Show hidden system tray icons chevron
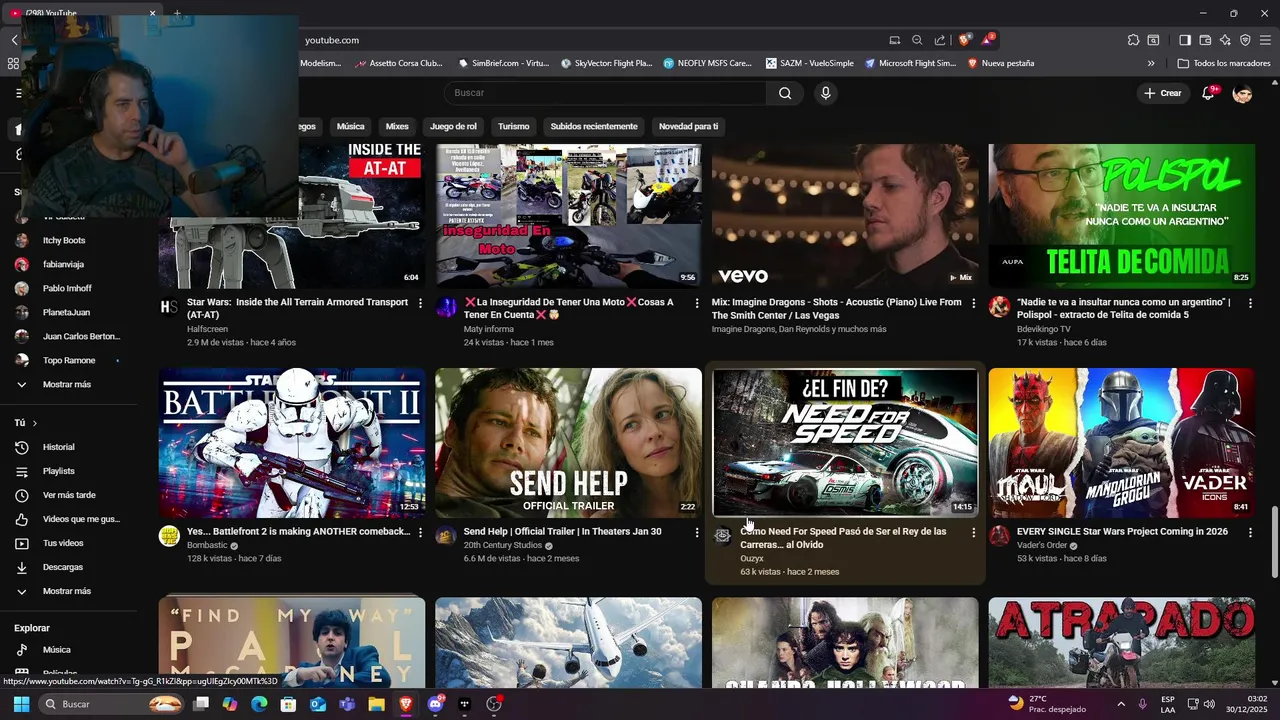Screen dimensions: 1280x720 pos(1121,704)
